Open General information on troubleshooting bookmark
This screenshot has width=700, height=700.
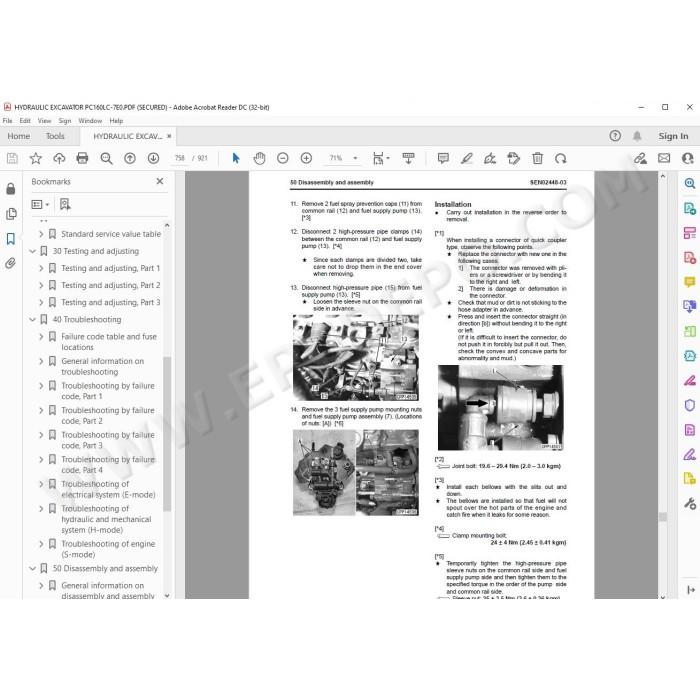(x=103, y=367)
